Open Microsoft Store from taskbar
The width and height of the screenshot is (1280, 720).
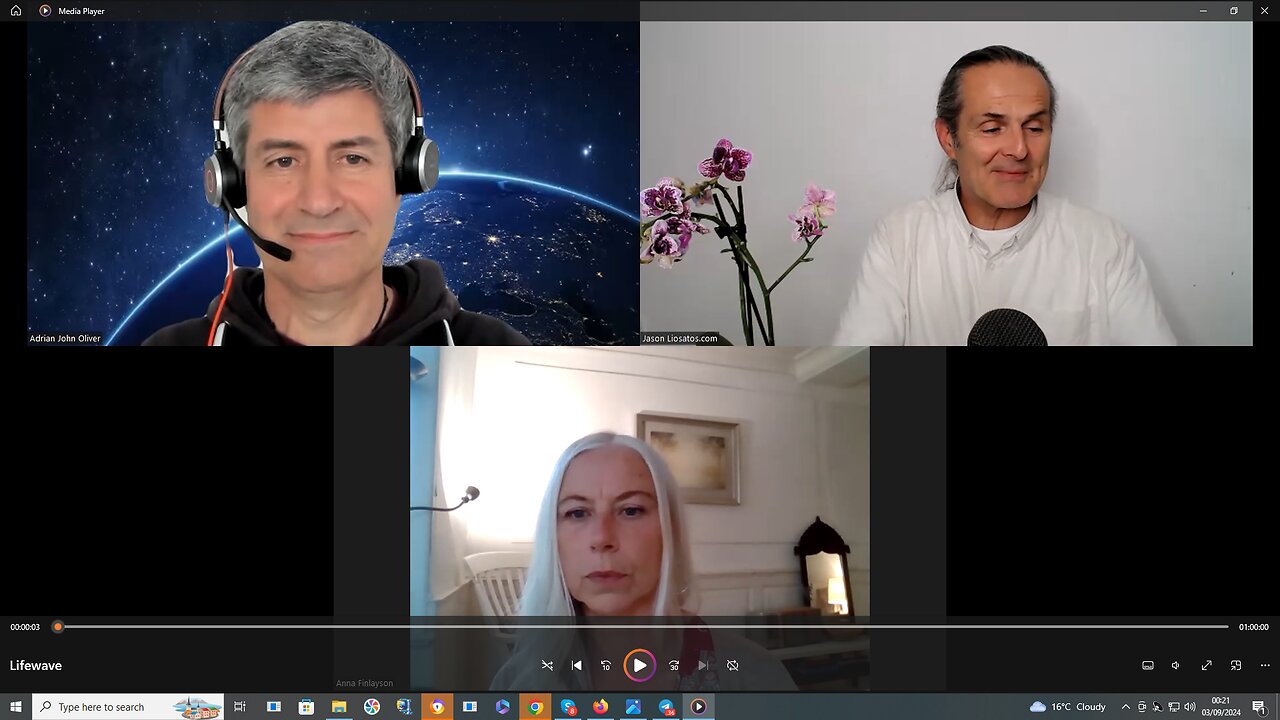[306, 707]
